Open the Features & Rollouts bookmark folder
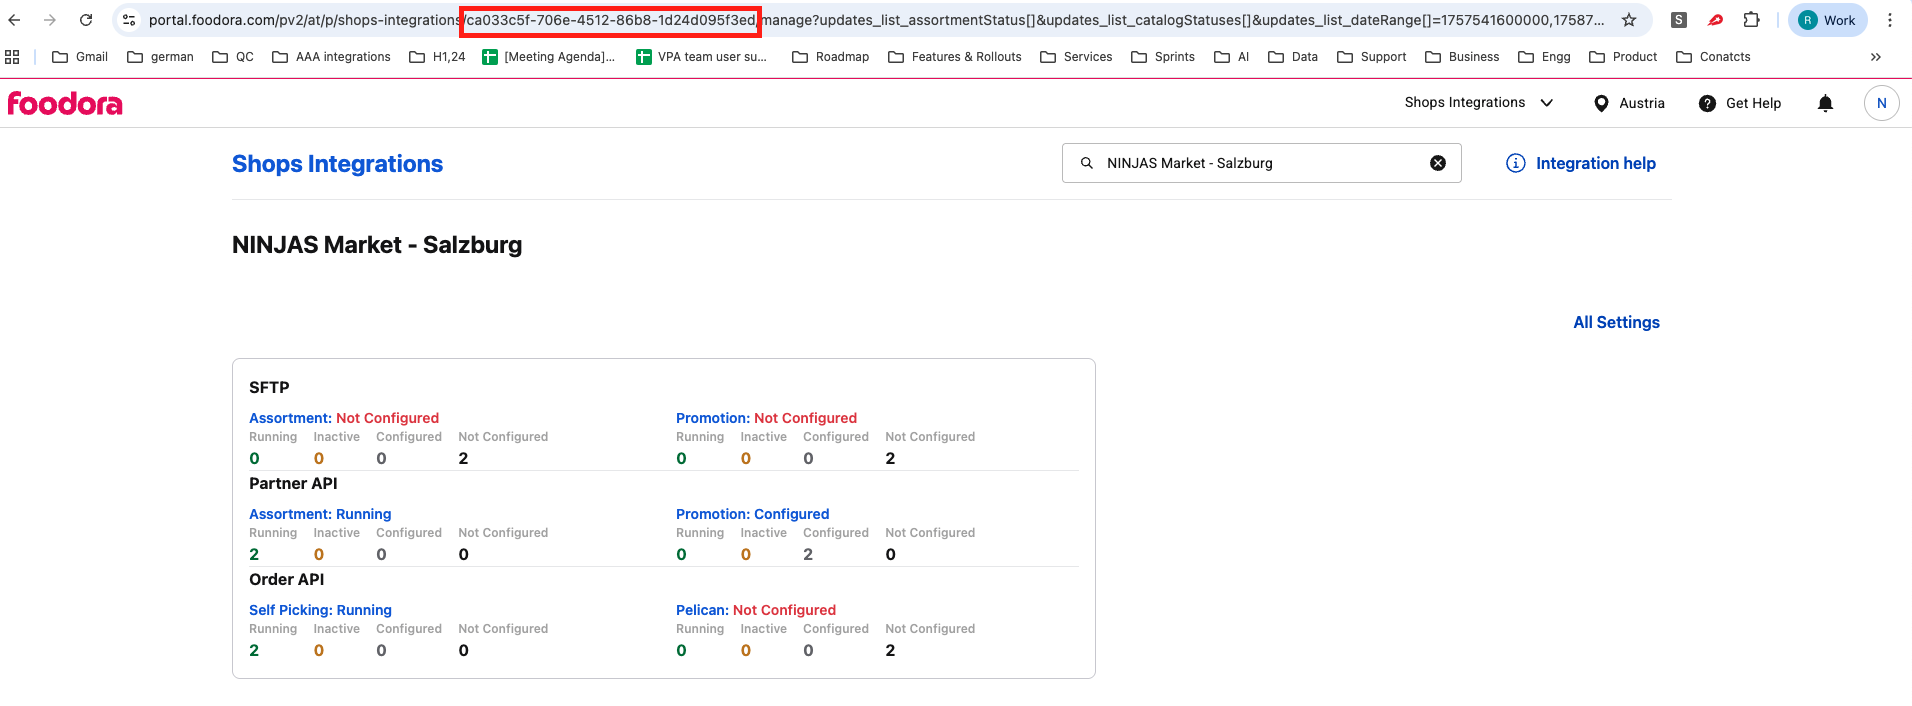The height and width of the screenshot is (706, 1912). coord(955,57)
